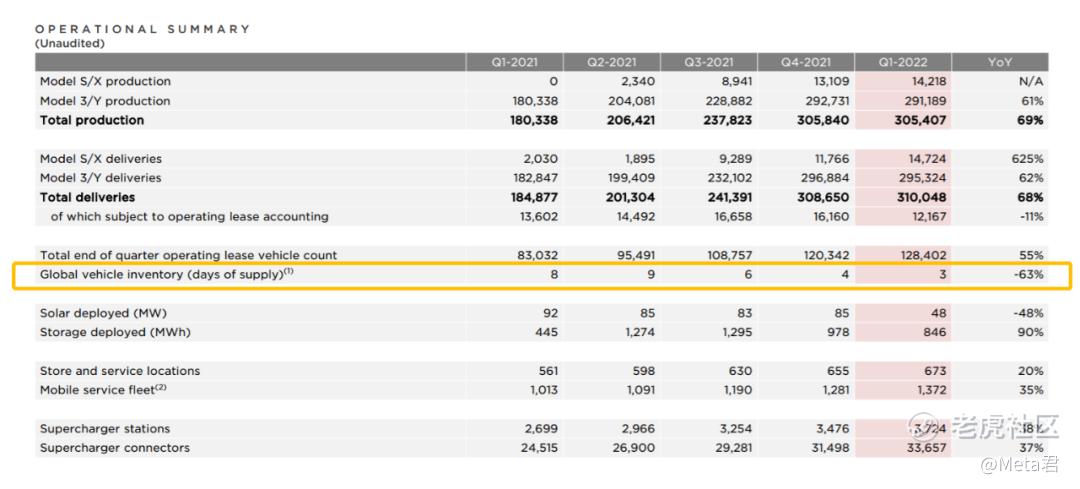Click the N/A YoY value
The height and width of the screenshot is (489, 1080).
(x=1033, y=81)
